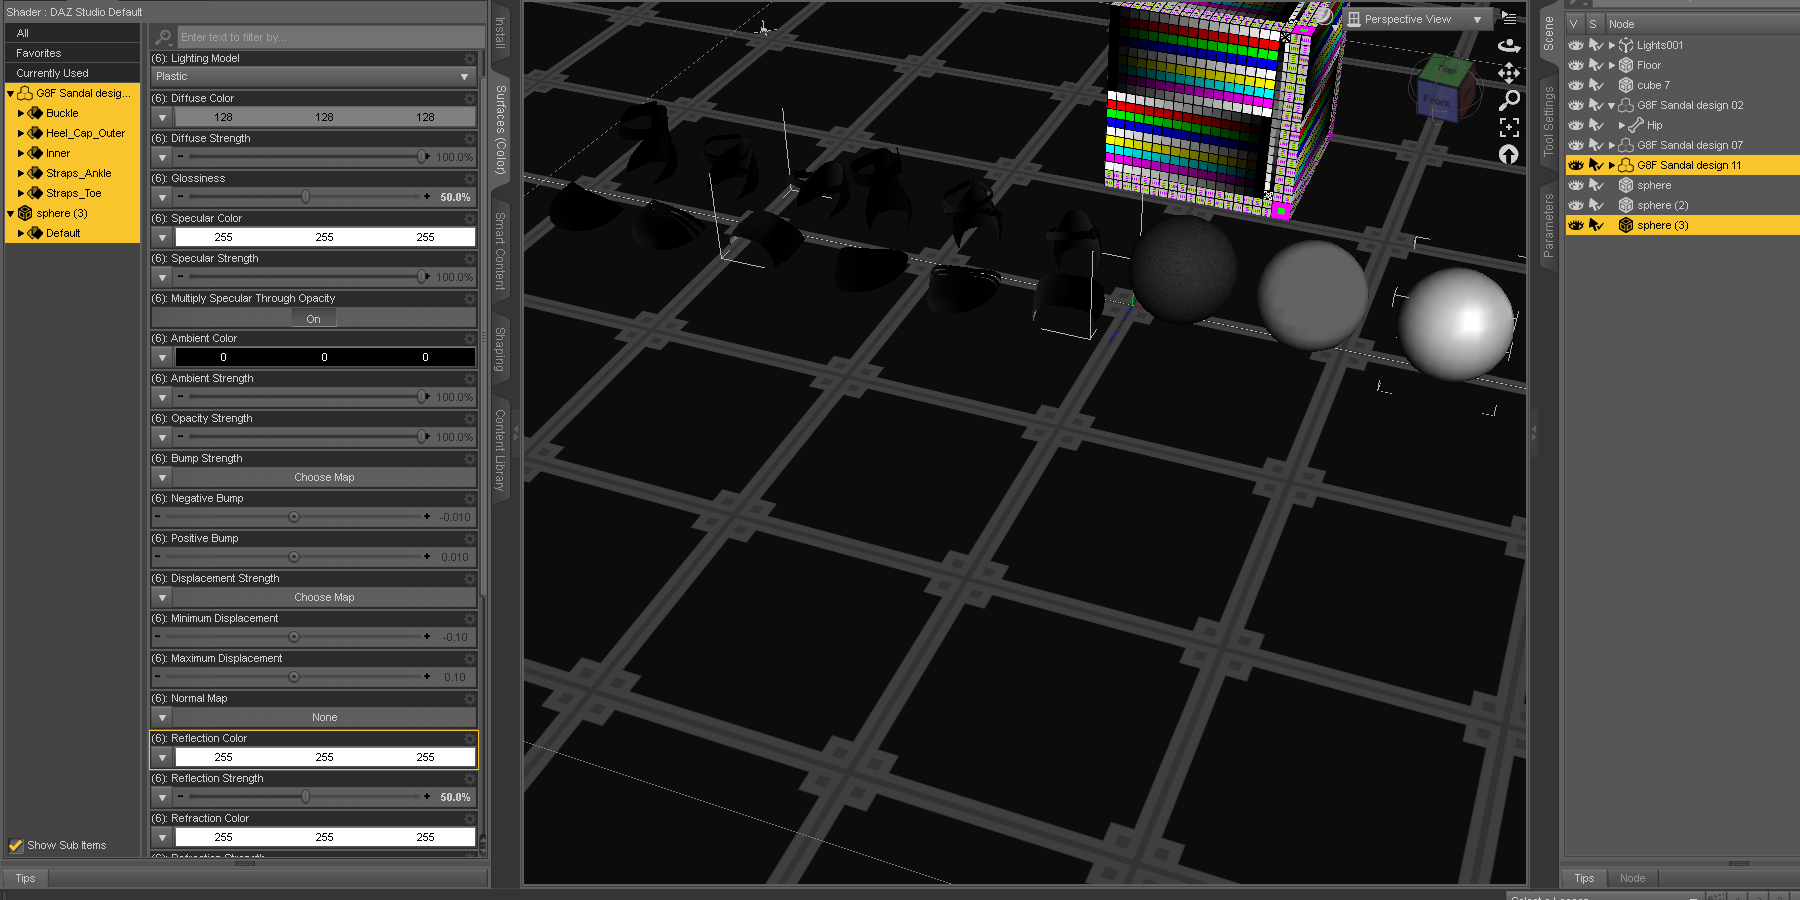Expand the Lights001 node

1611,45
